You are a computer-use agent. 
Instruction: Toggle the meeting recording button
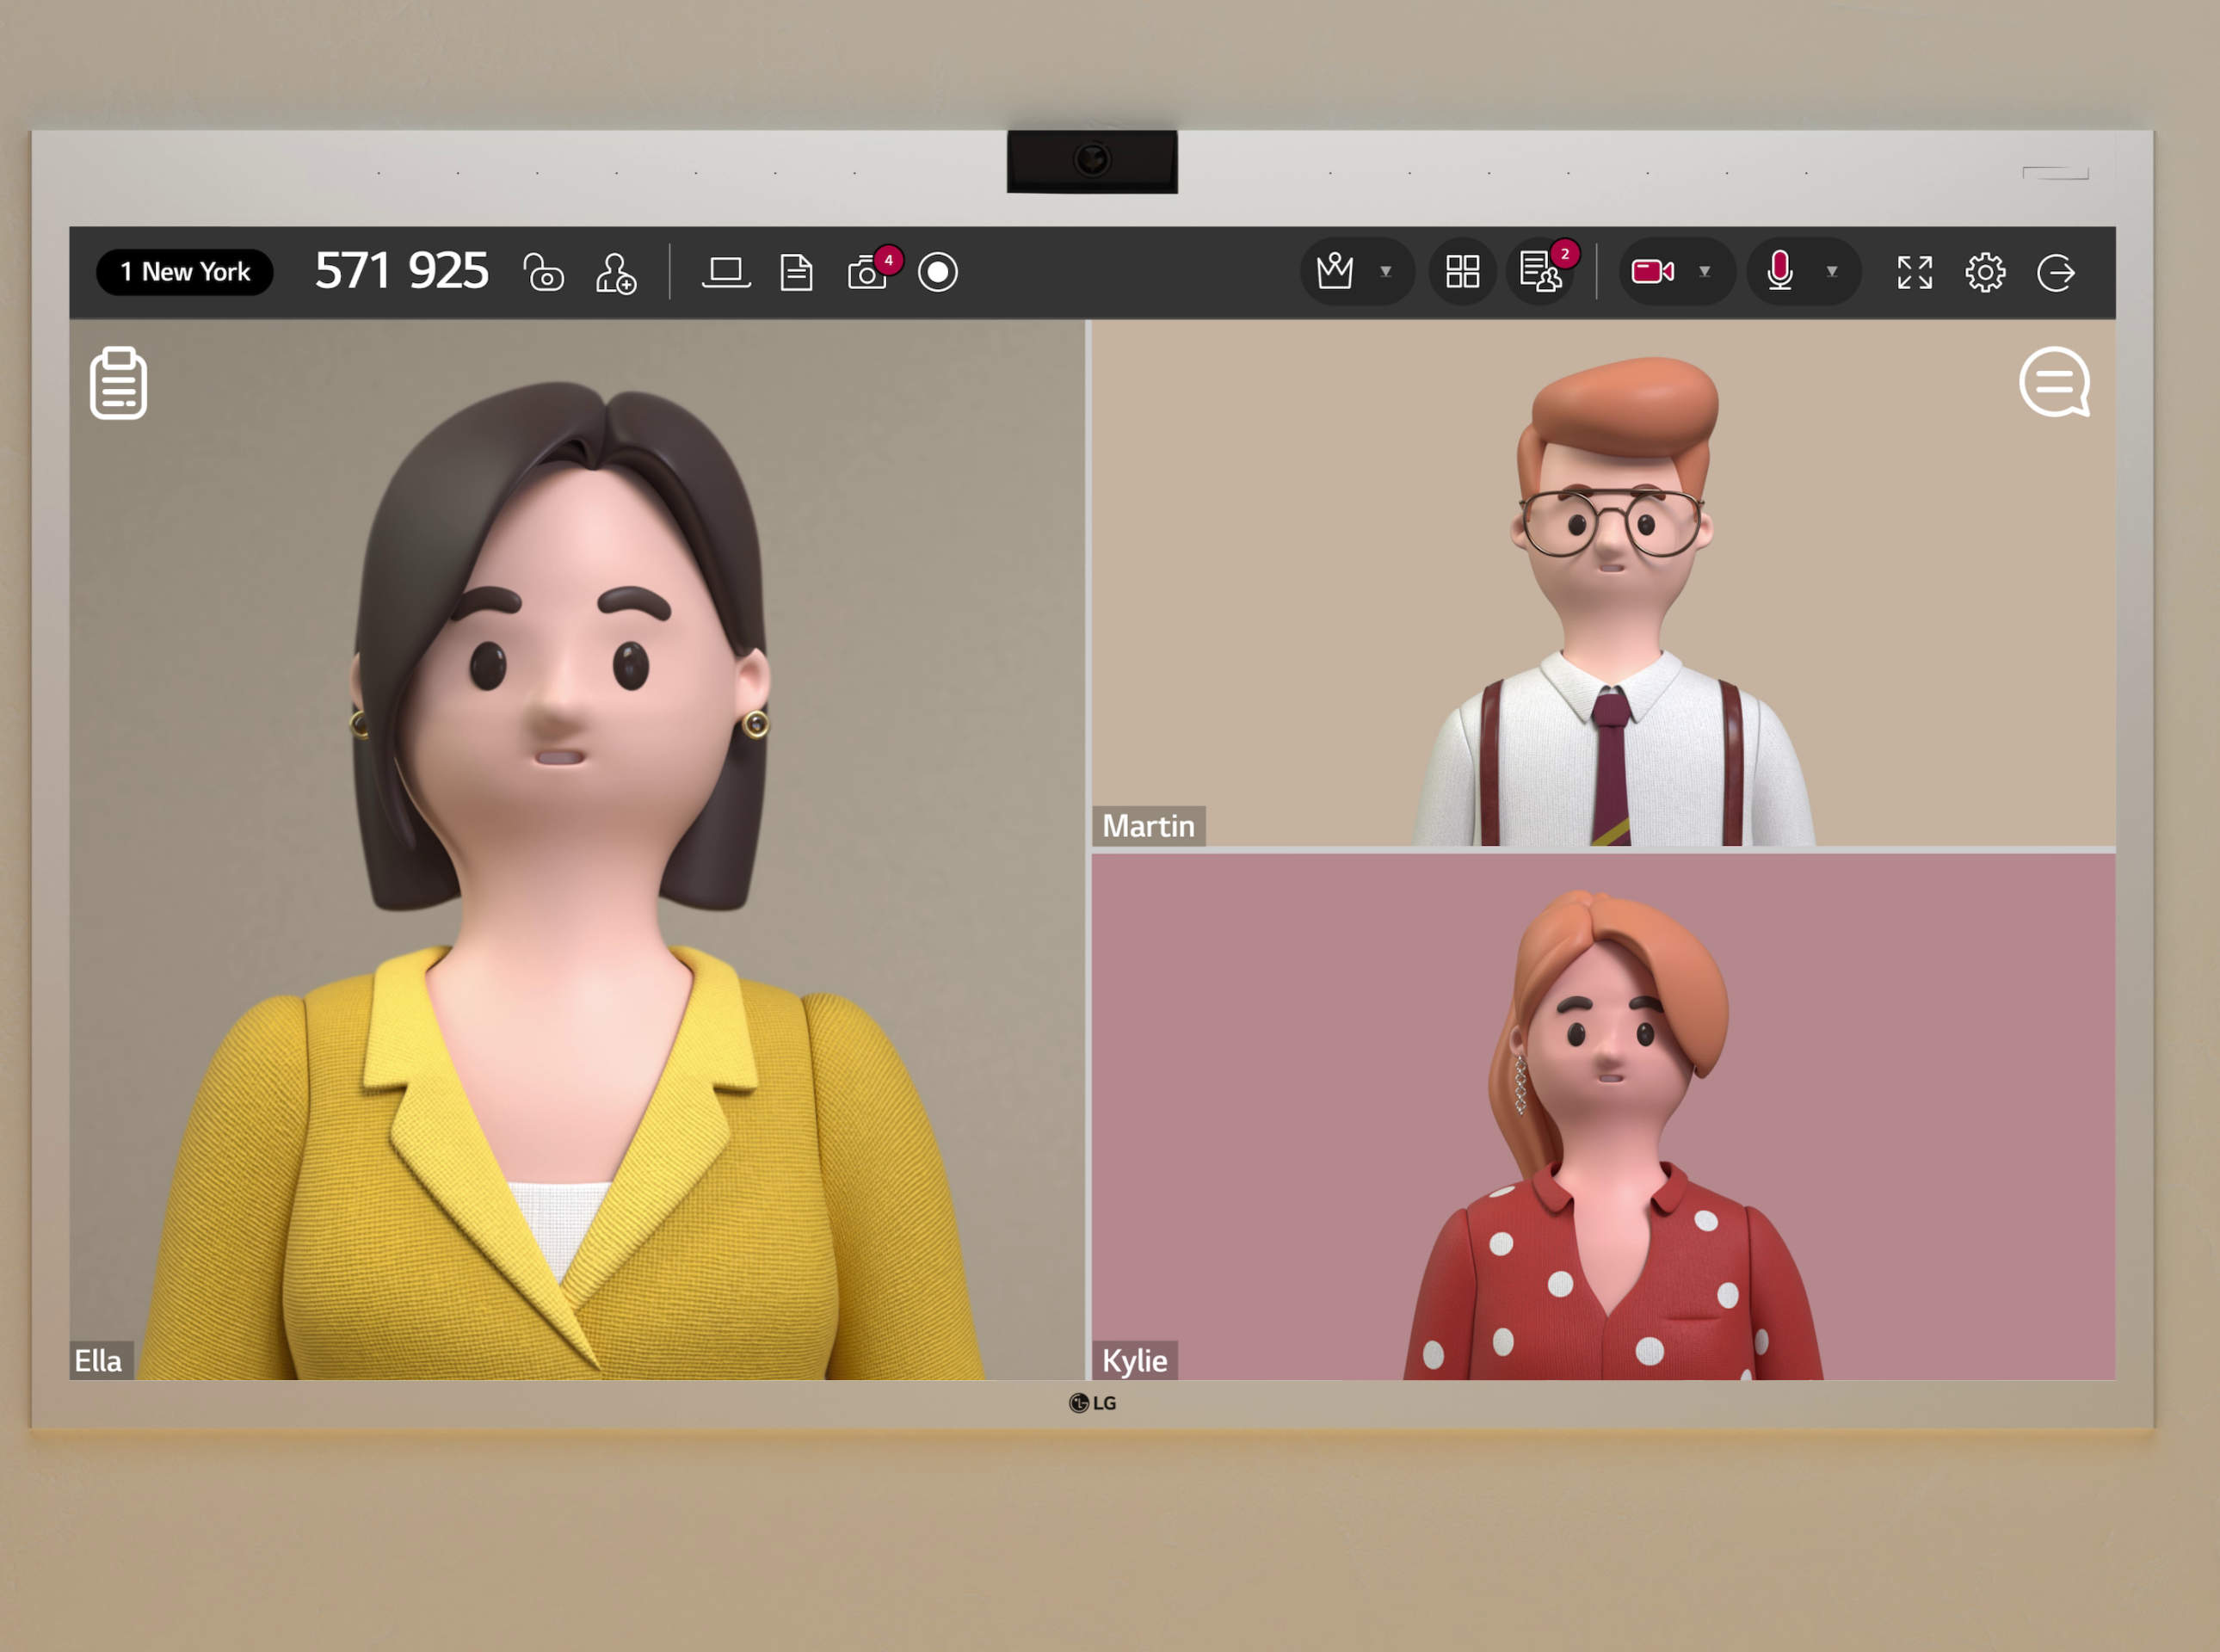(938, 272)
